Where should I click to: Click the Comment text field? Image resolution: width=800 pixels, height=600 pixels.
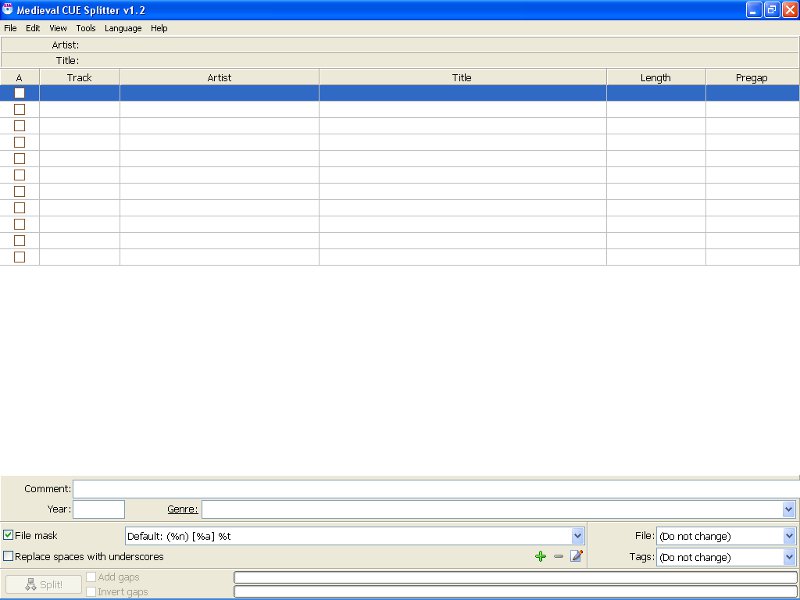coord(435,489)
